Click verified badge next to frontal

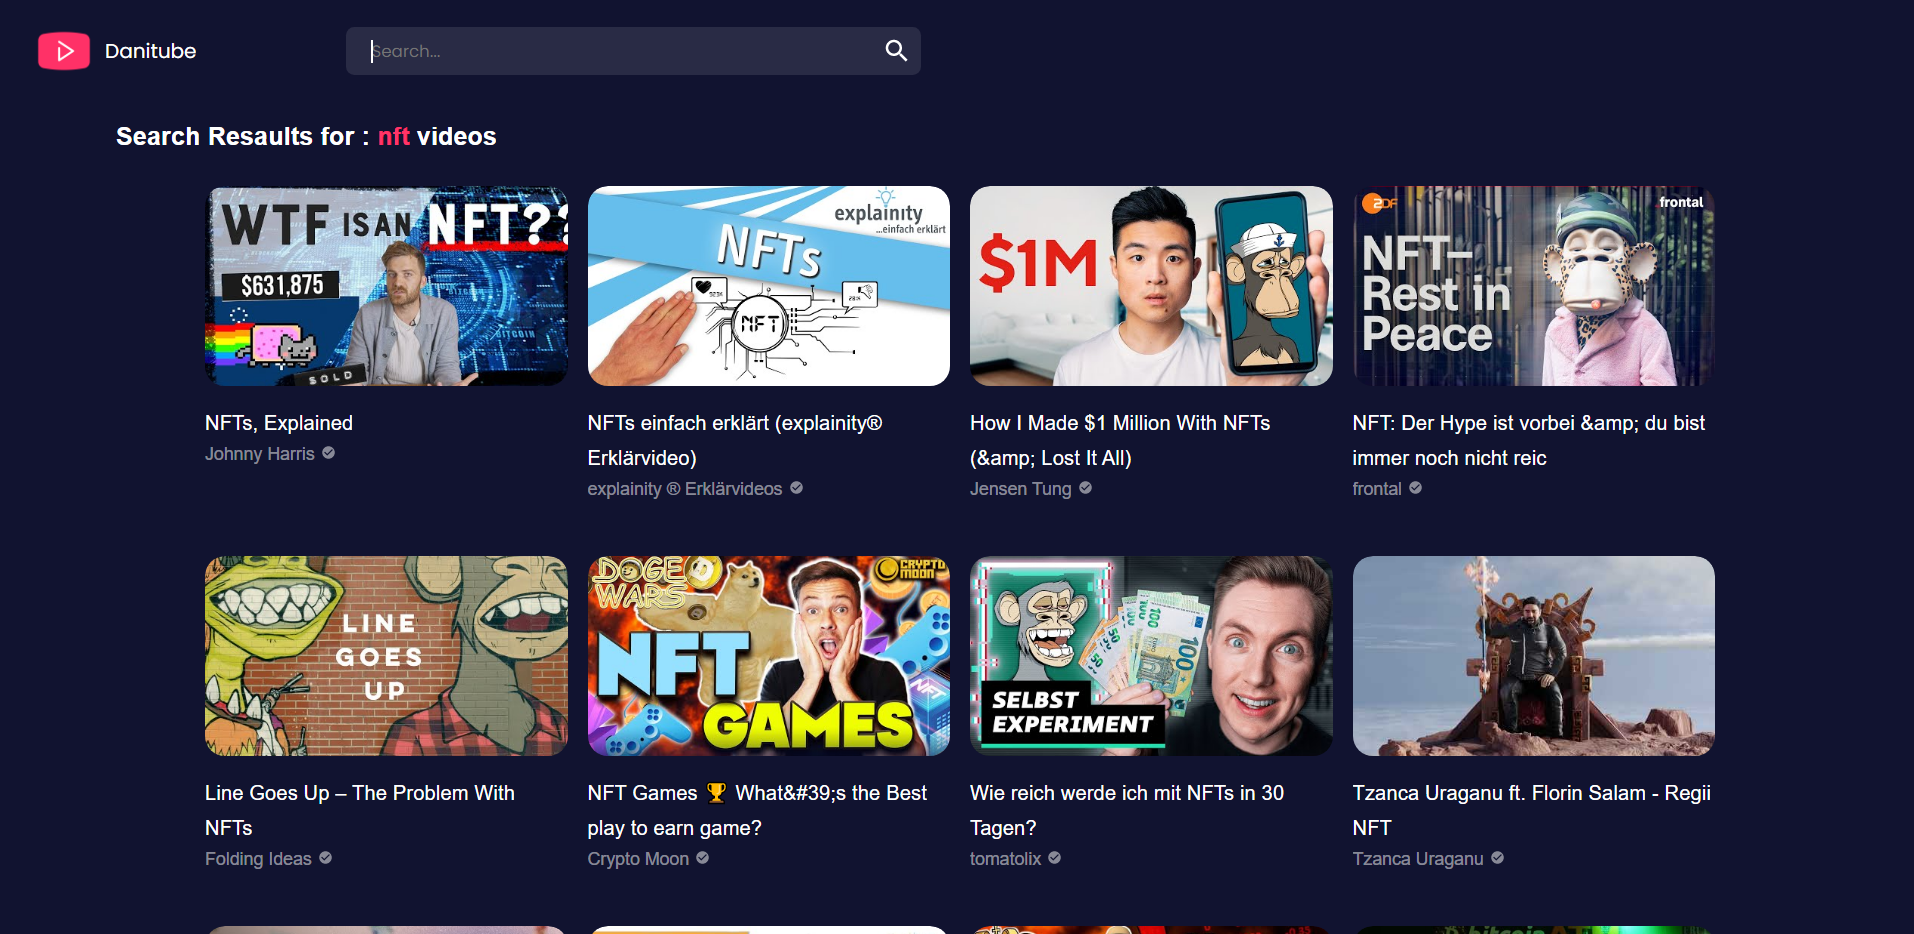(x=1415, y=488)
